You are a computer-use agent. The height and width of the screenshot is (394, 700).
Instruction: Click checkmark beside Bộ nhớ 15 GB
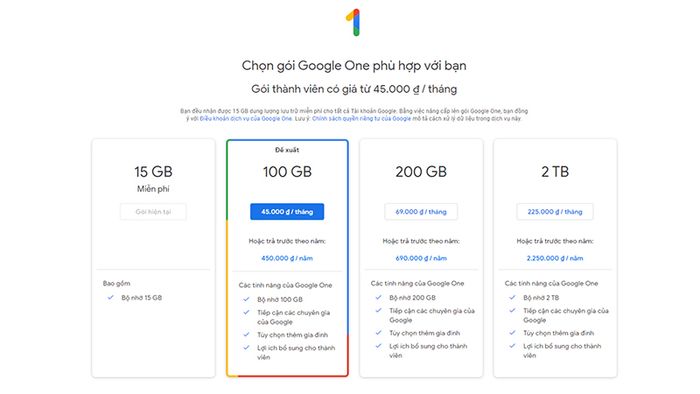pyautogui.click(x=110, y=297)
